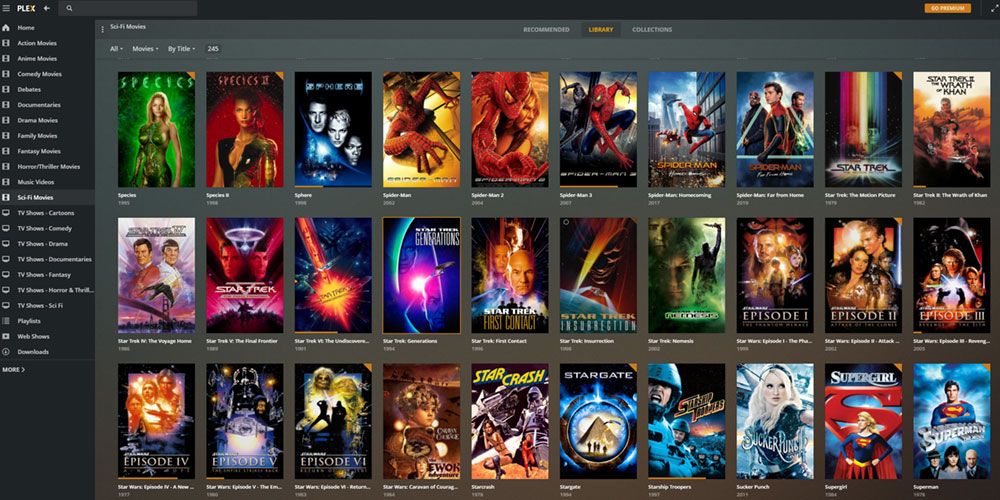Click the Sci-Fi Movies film icon
The height and width of the screenshot is (500, 1000).
point(6,198)
